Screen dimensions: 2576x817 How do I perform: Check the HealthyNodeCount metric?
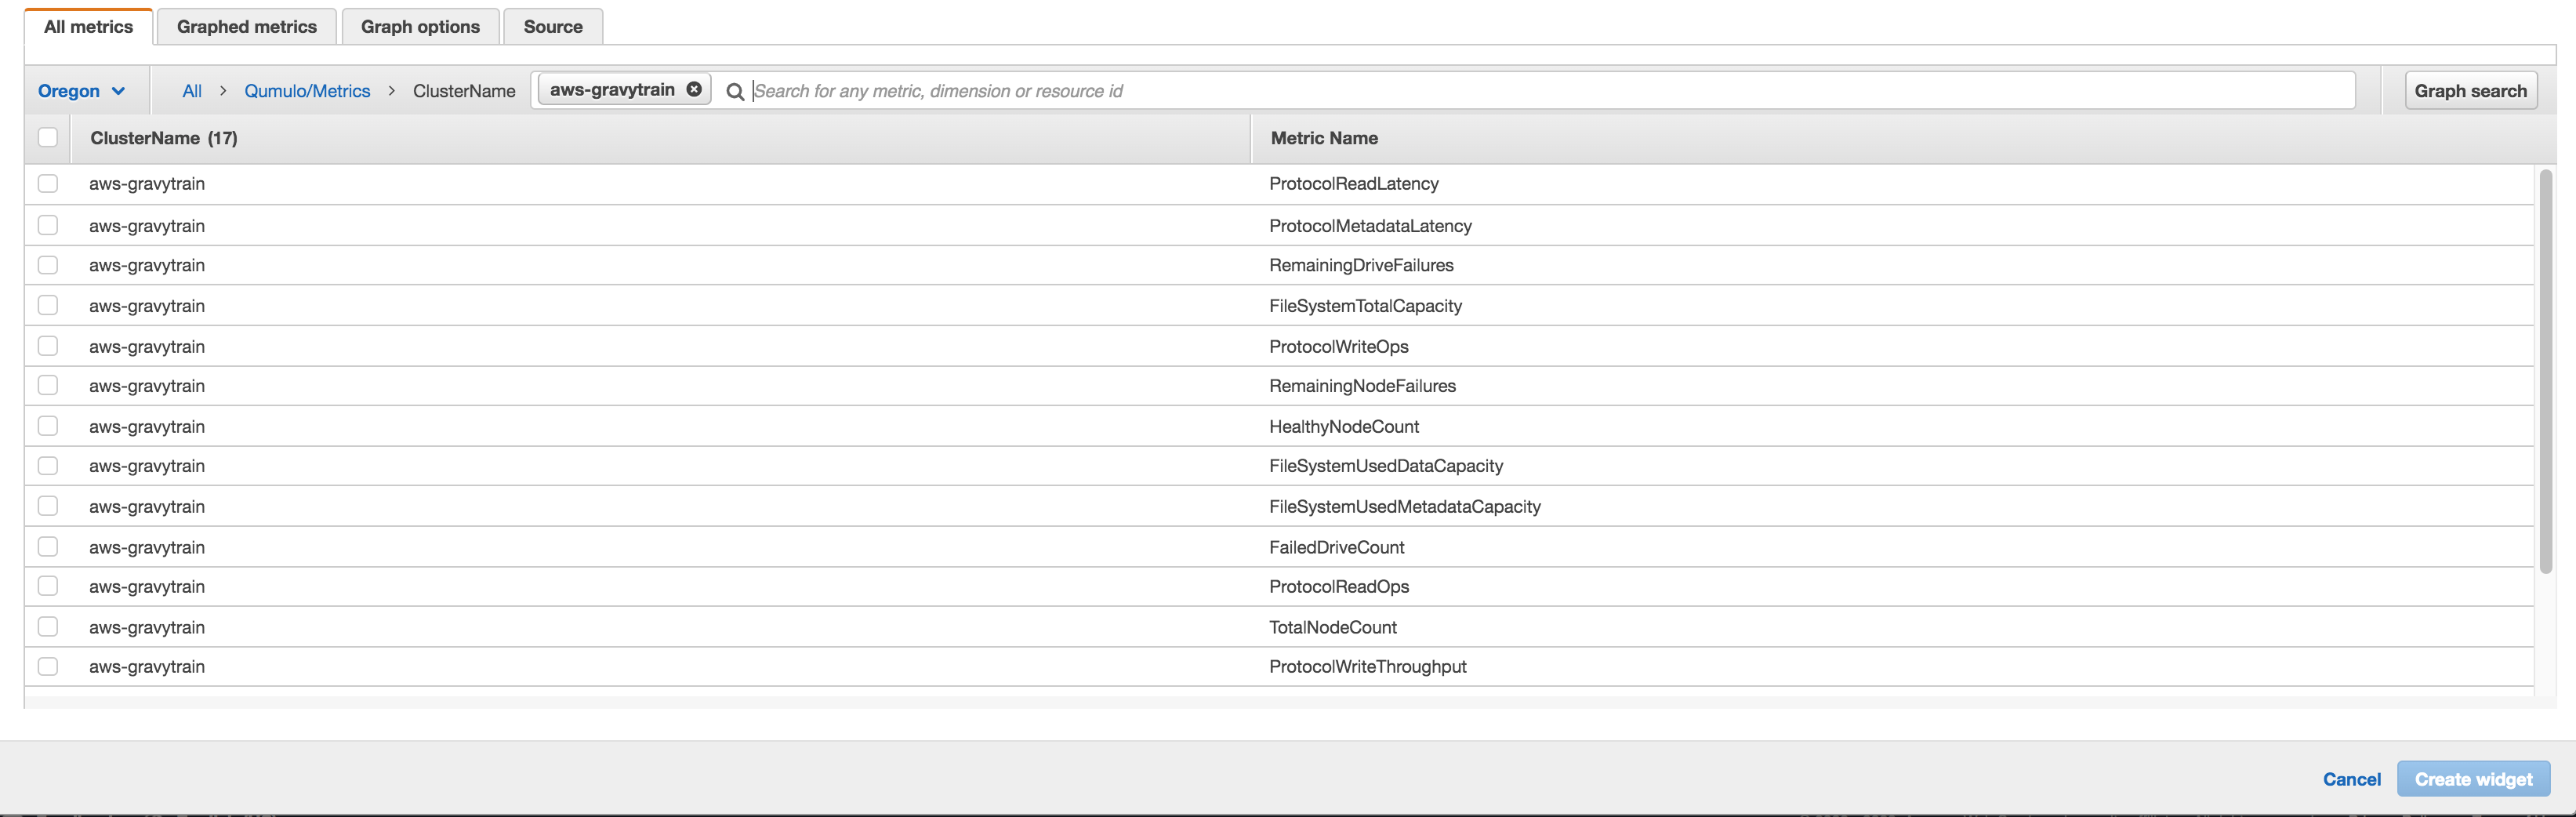pyautogui.click(x=47, y=425)
